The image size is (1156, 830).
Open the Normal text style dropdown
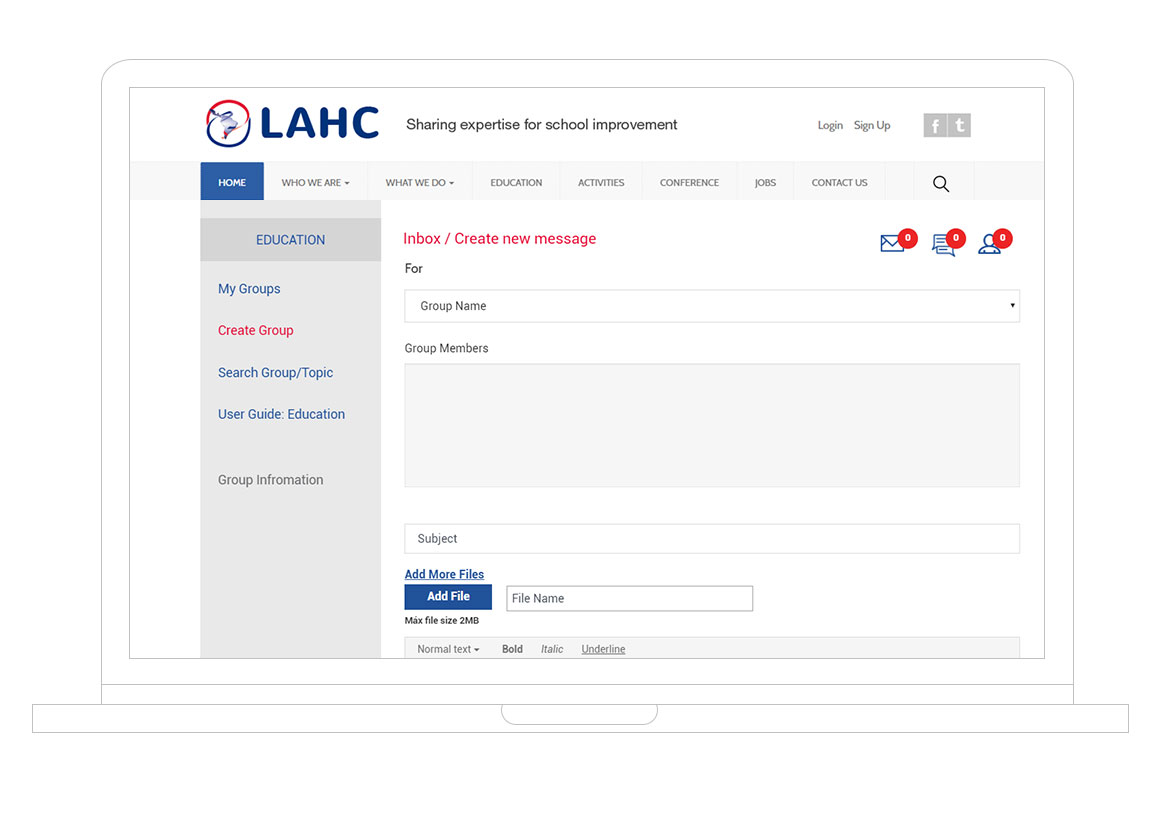(448, 649)
